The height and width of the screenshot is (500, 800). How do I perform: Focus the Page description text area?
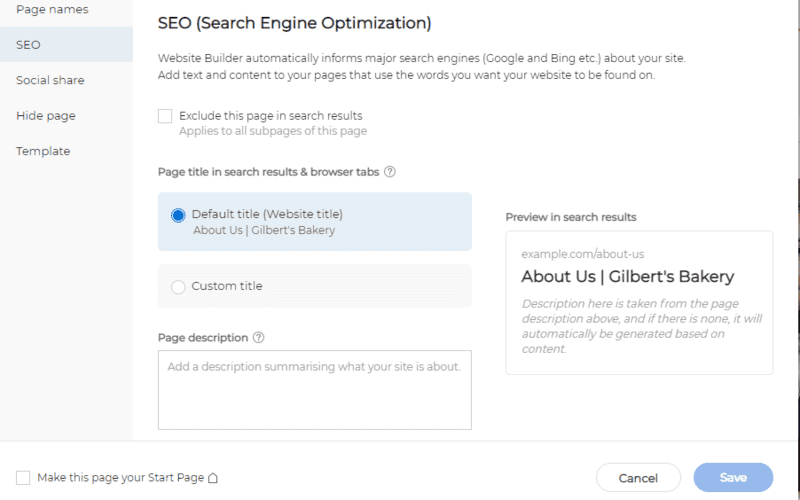315,390
